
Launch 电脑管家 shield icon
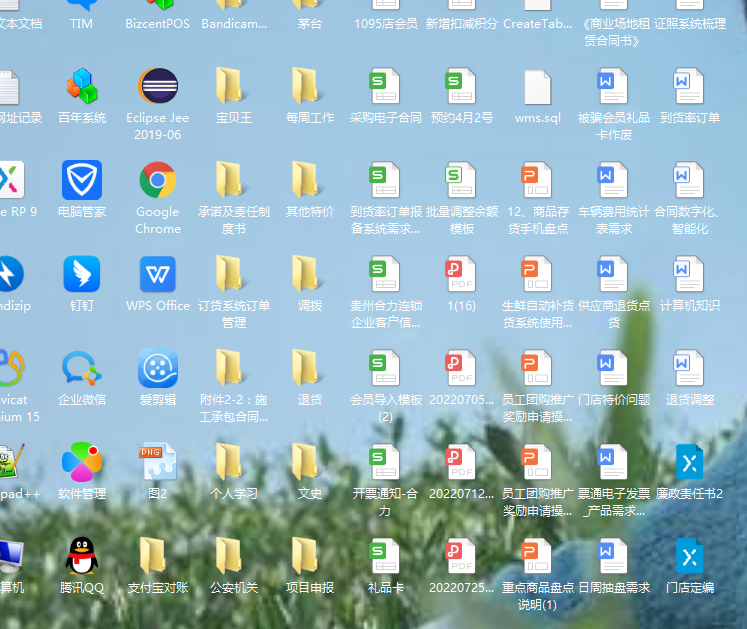(82, 181)
